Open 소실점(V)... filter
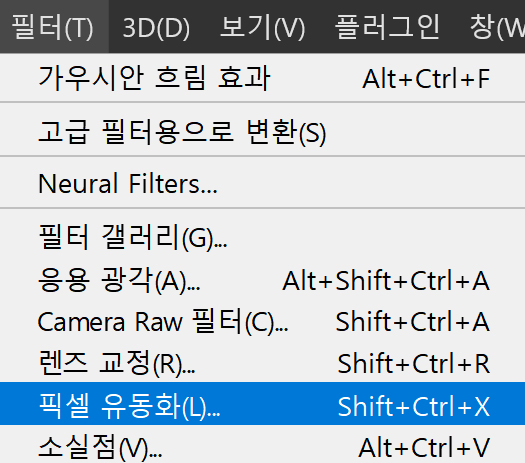The width and height of the screenshot is (525, 463). [262, 447]
